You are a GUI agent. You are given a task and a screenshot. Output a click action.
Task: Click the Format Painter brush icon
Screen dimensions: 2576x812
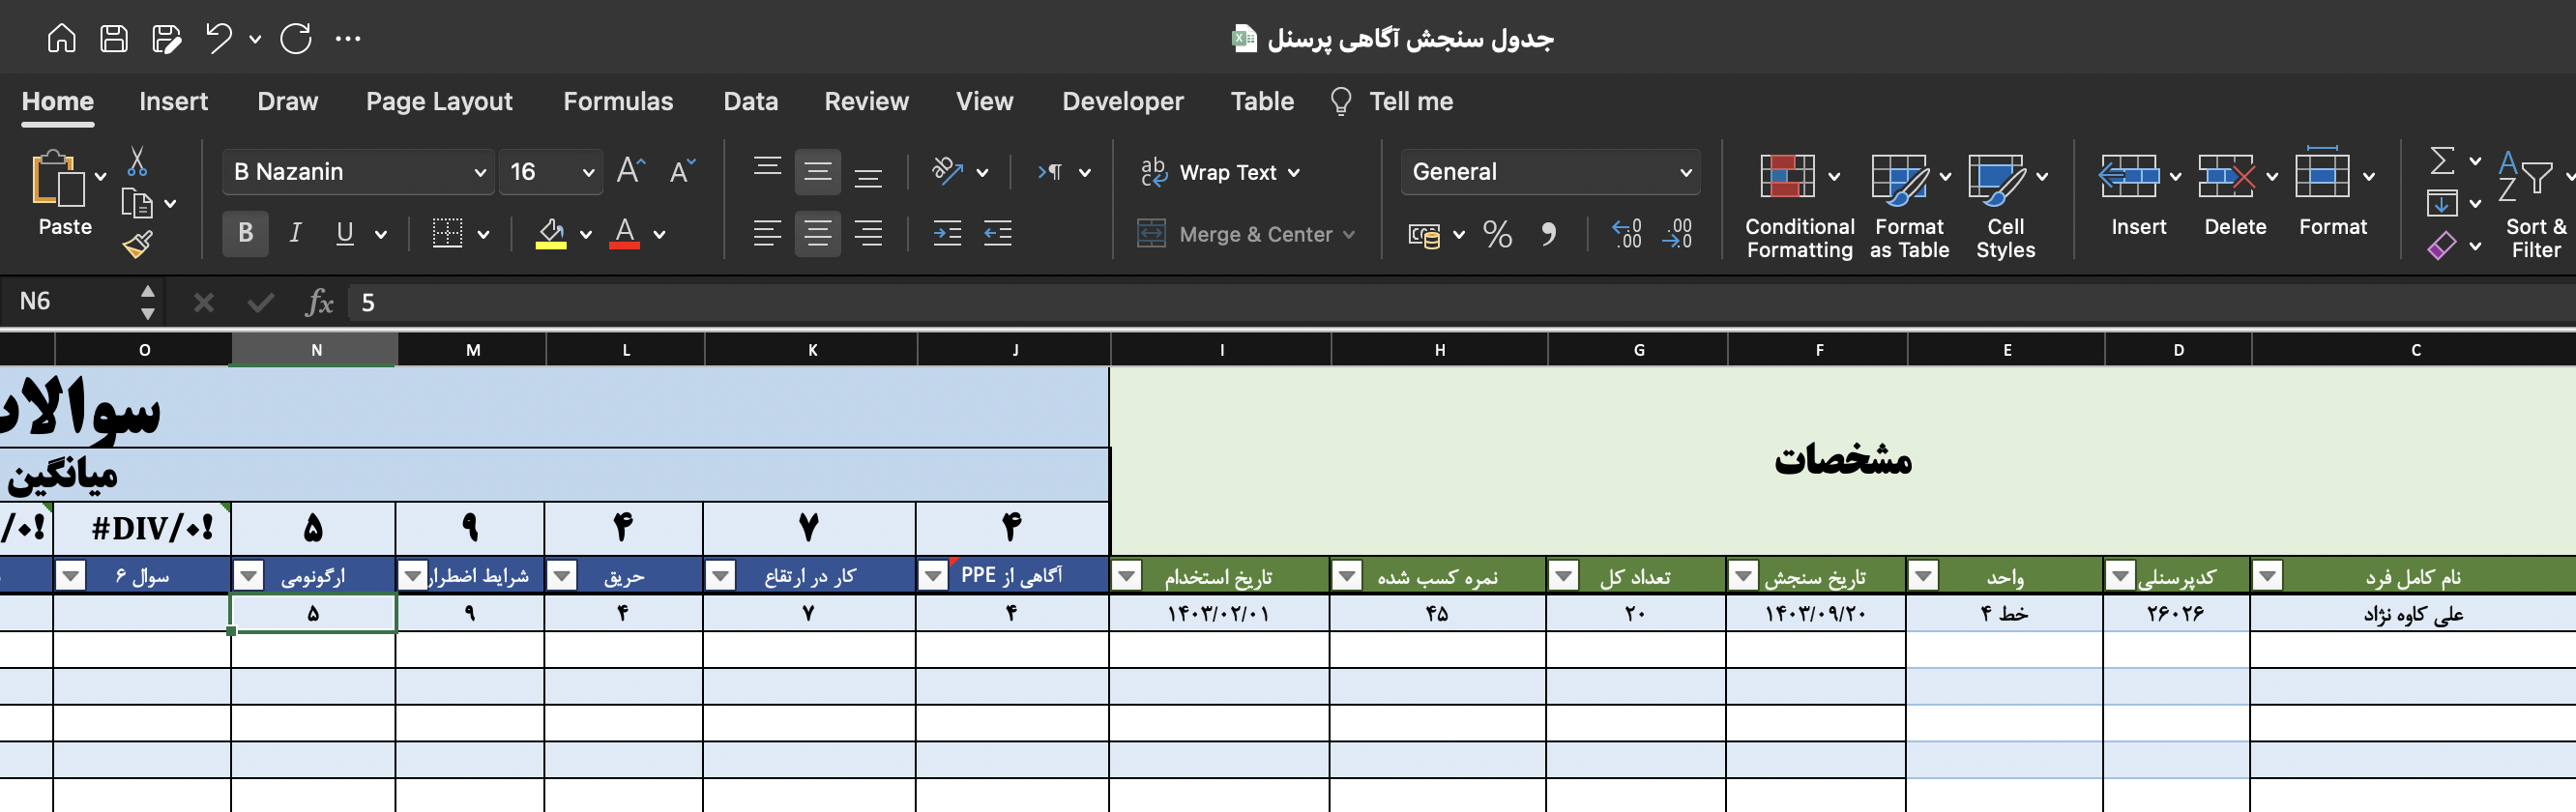pyautogui.click(x=138, y=244)
